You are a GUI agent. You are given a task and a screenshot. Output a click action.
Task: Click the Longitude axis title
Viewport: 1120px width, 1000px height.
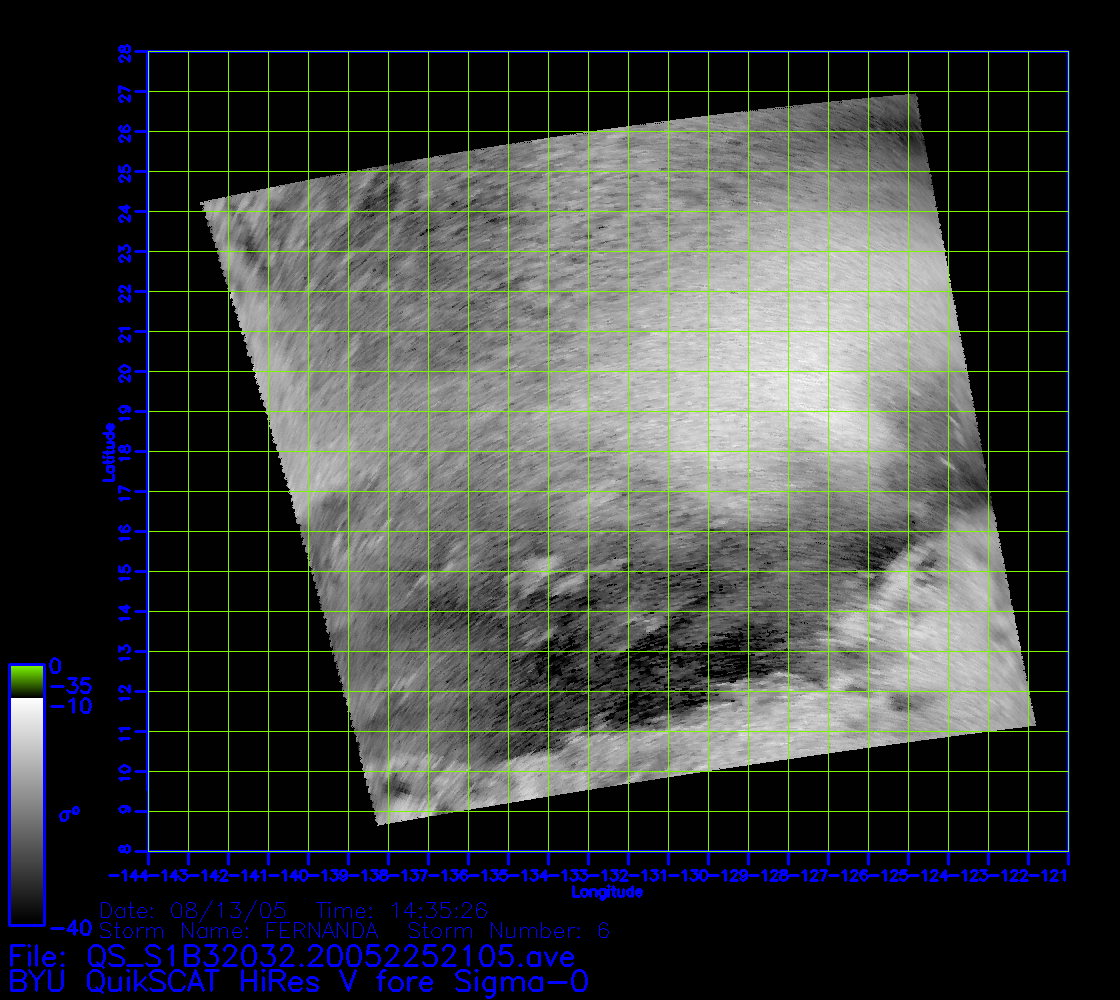pos(607,891)
